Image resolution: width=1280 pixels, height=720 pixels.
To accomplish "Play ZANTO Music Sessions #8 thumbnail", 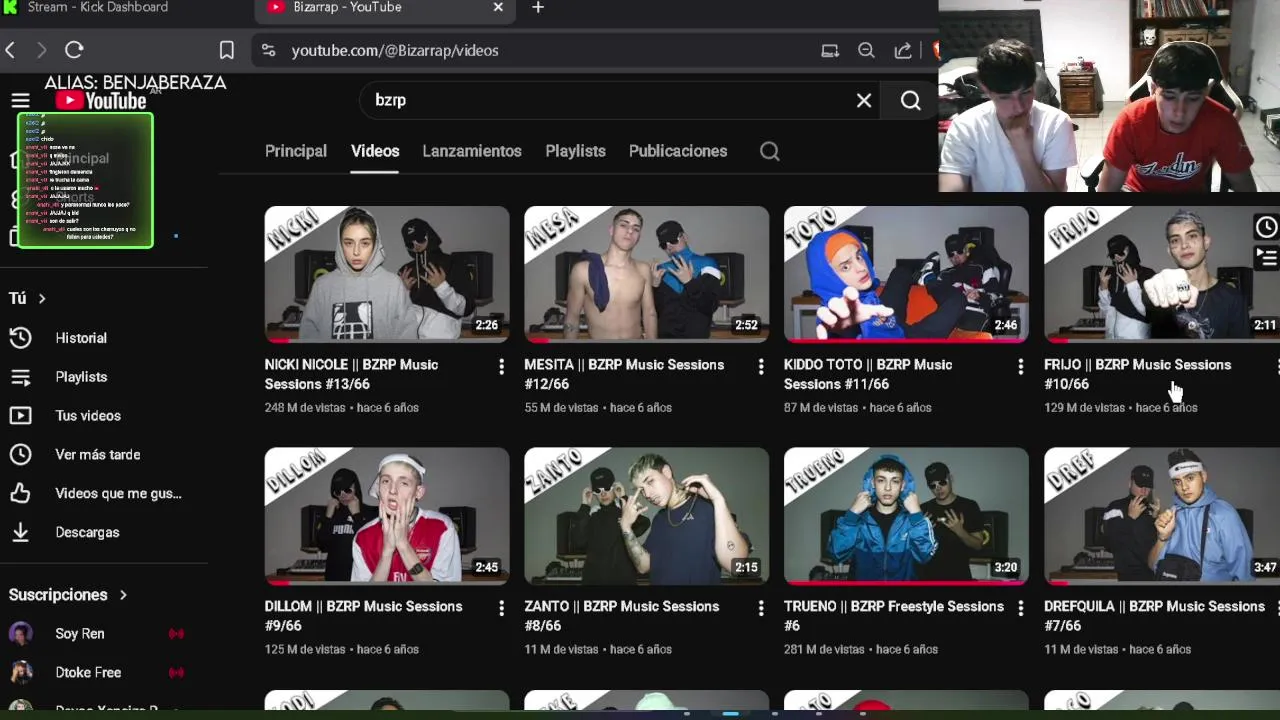I will pos(646,516).
